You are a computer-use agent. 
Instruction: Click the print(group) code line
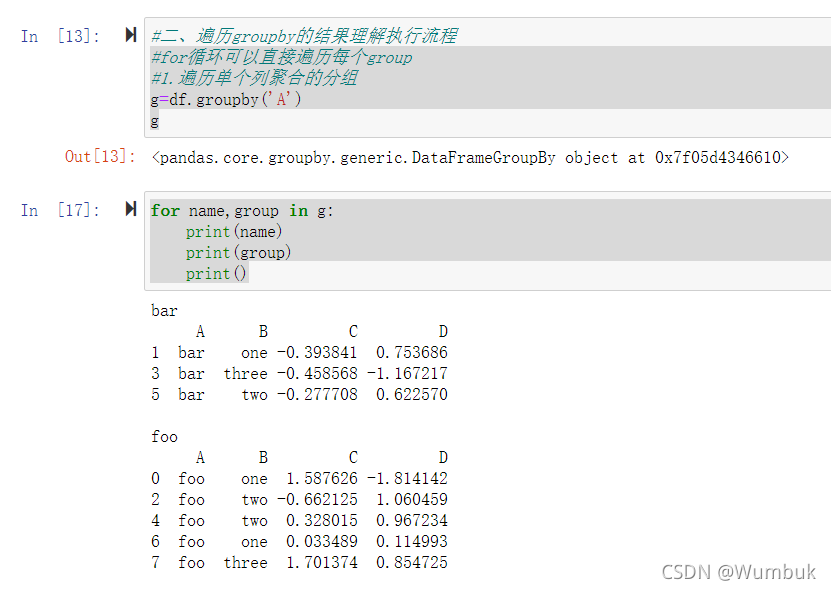[238, 252]
